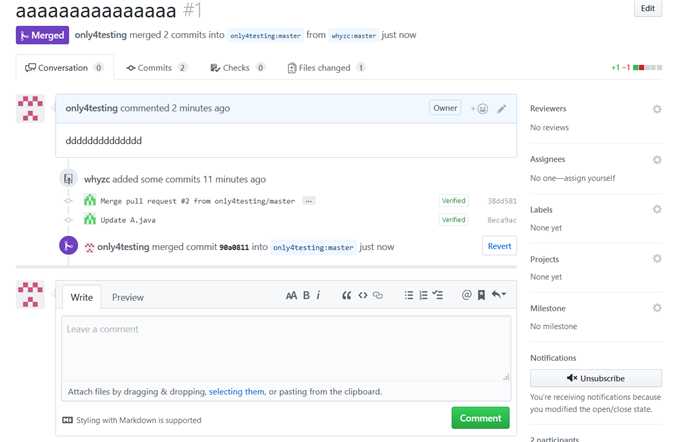Click in the Leave a comment field
Image resolution: width=698 pixels, height=442 pixels.
(286, 349)
